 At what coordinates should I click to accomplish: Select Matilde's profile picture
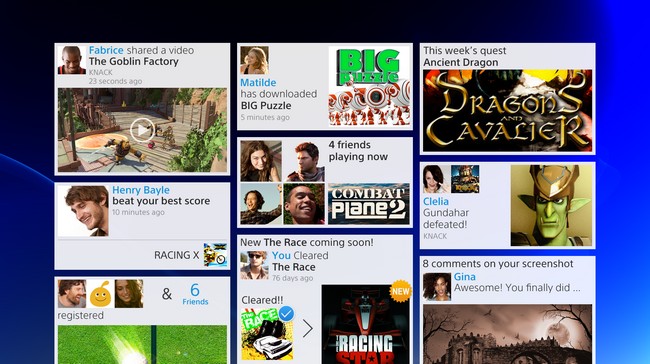coord(255,60)
